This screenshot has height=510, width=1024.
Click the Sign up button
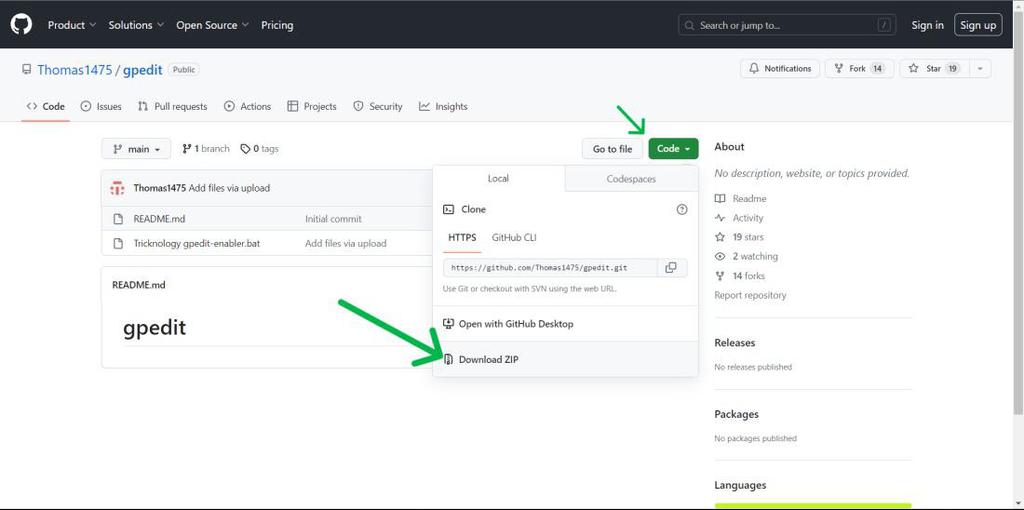[978, 25]
